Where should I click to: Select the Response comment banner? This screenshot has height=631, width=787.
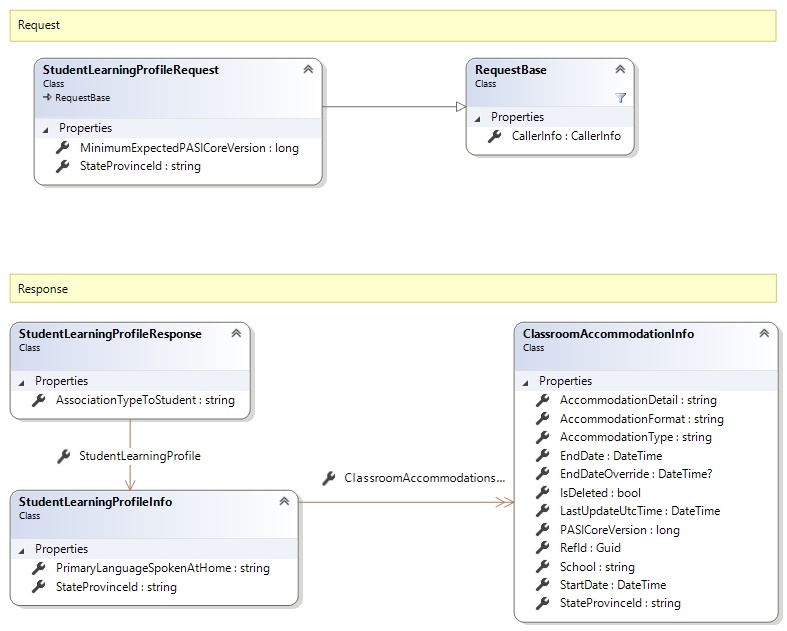392,288
